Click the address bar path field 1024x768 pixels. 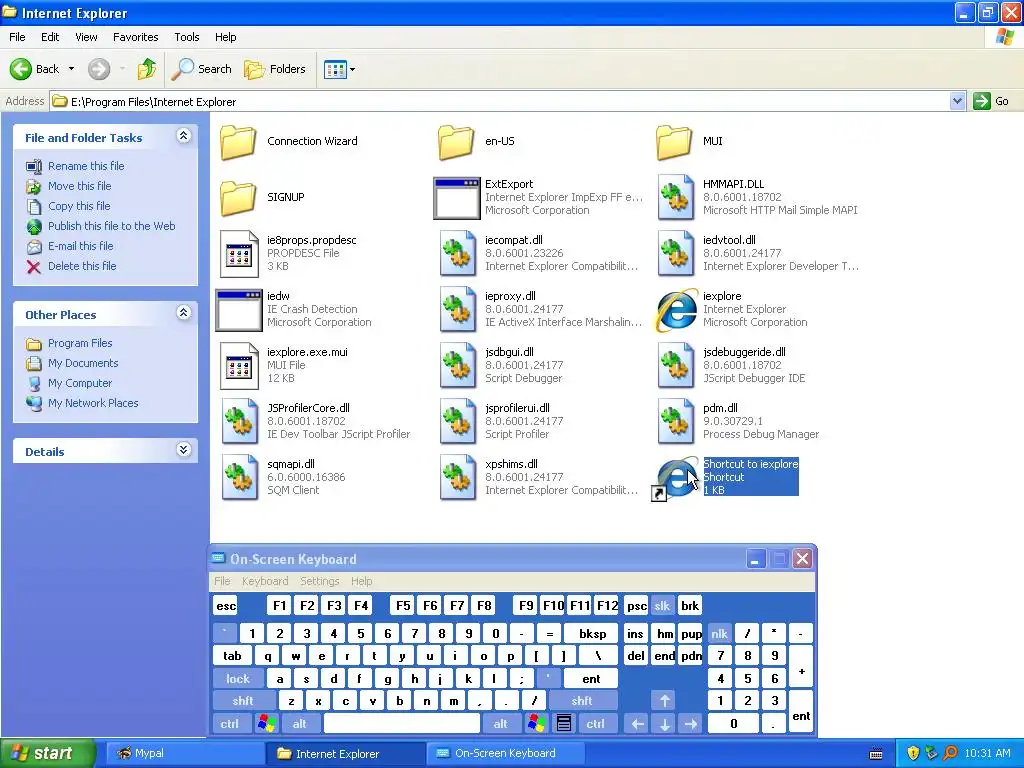(x=500, y=101)
